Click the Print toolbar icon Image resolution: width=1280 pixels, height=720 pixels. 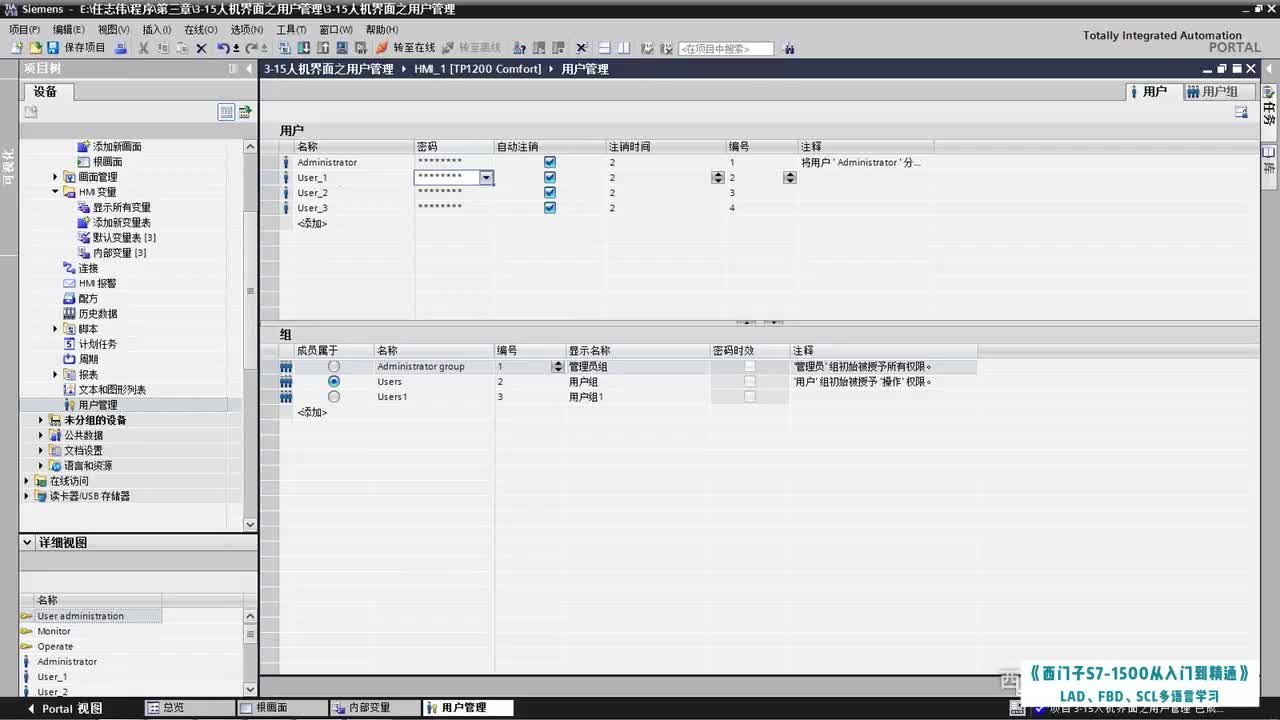point(121,48)
